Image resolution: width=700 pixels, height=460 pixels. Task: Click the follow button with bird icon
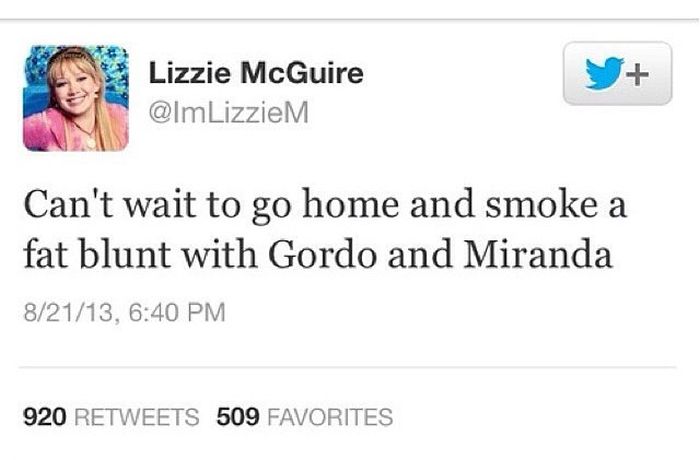617,73
